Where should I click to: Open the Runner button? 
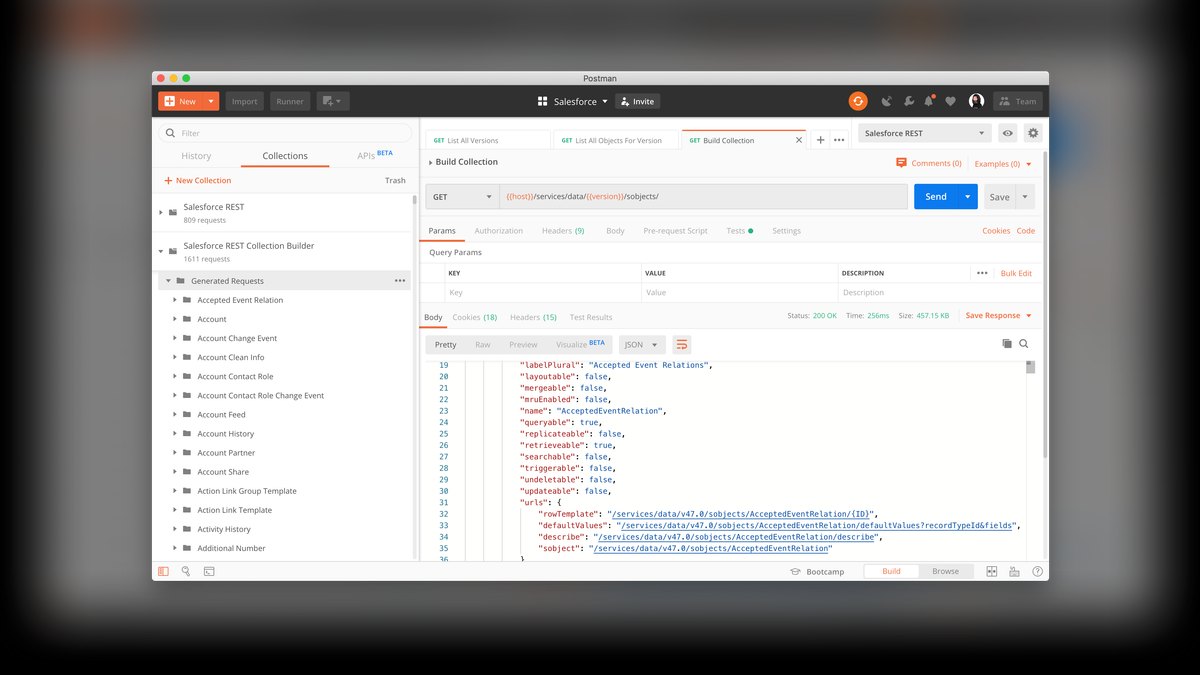[290, 101]
